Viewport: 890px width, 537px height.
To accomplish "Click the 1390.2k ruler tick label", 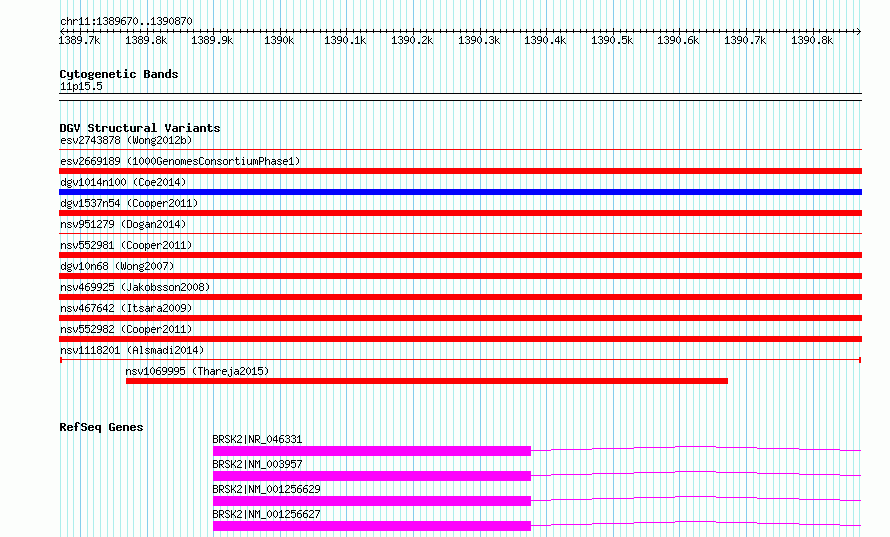I will pyautogui.click(x=412, y=40).
